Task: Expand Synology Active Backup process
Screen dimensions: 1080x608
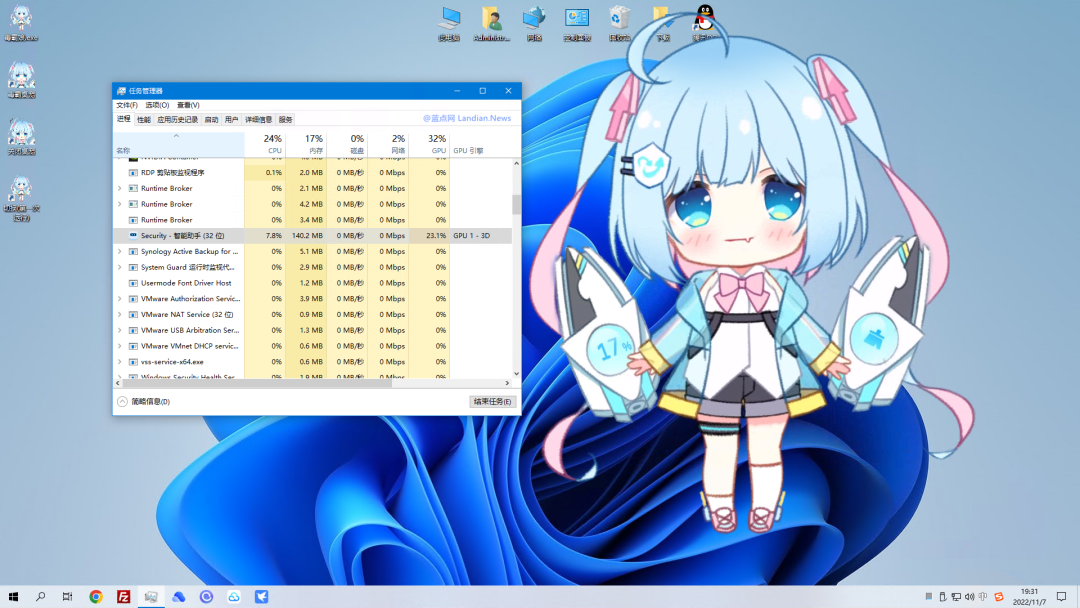Action: pyautogui.click(x=119, y=252)
